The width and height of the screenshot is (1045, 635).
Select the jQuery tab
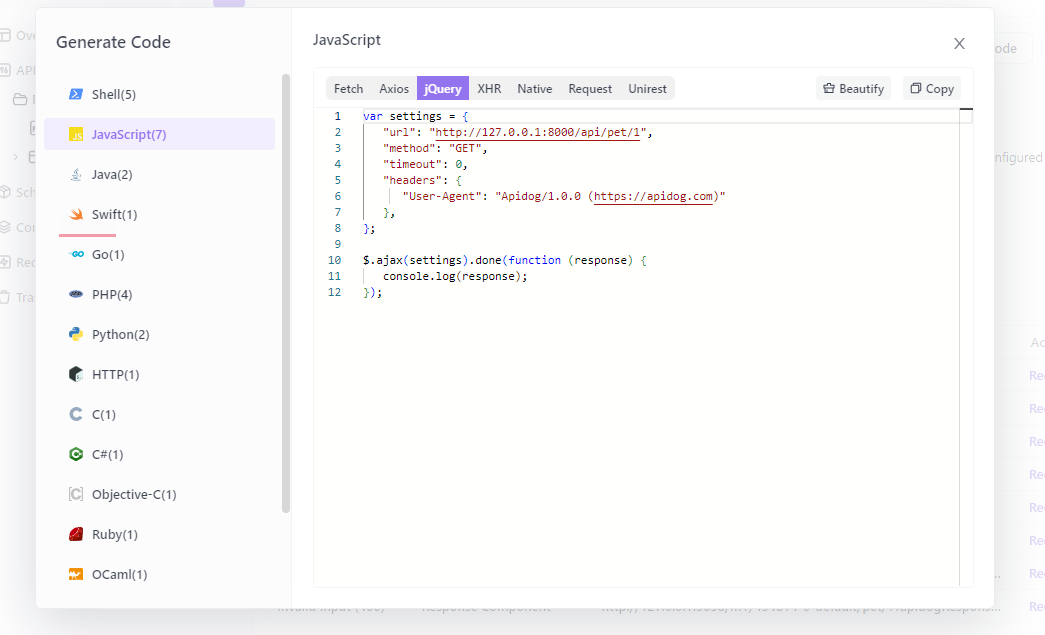[443, 89]
